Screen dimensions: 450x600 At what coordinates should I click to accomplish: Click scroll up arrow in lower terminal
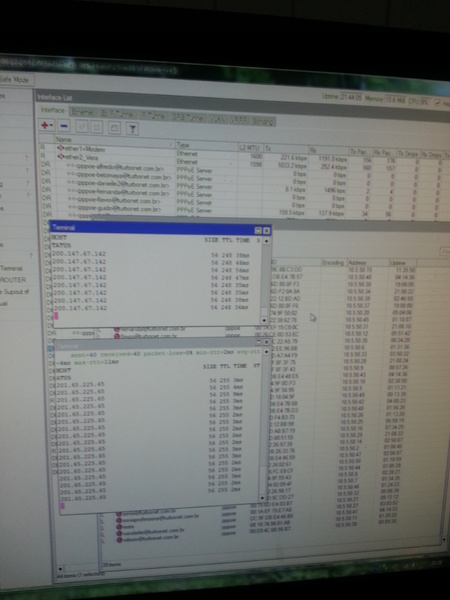click(x=266, y=352)
